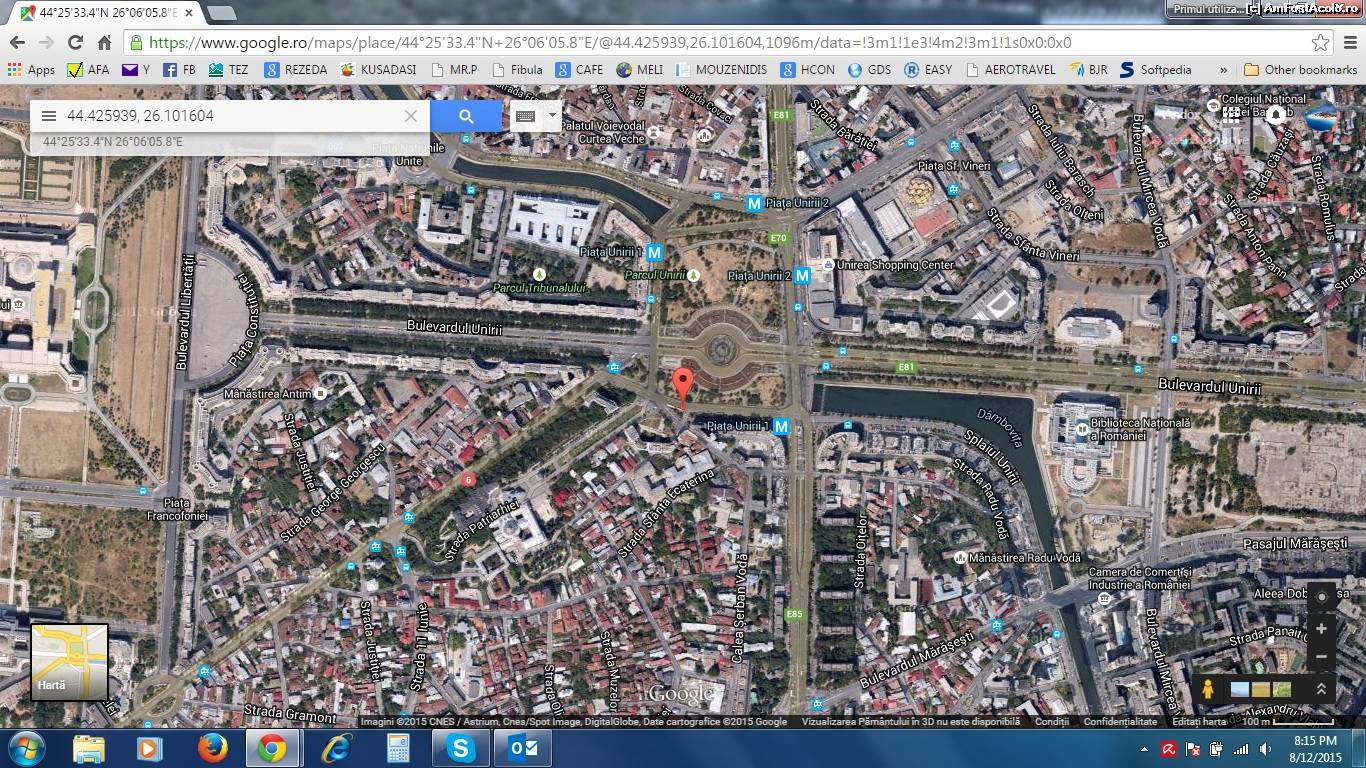
Task: Open the Other bookmarks folder
Action: tap(1300, 70)
